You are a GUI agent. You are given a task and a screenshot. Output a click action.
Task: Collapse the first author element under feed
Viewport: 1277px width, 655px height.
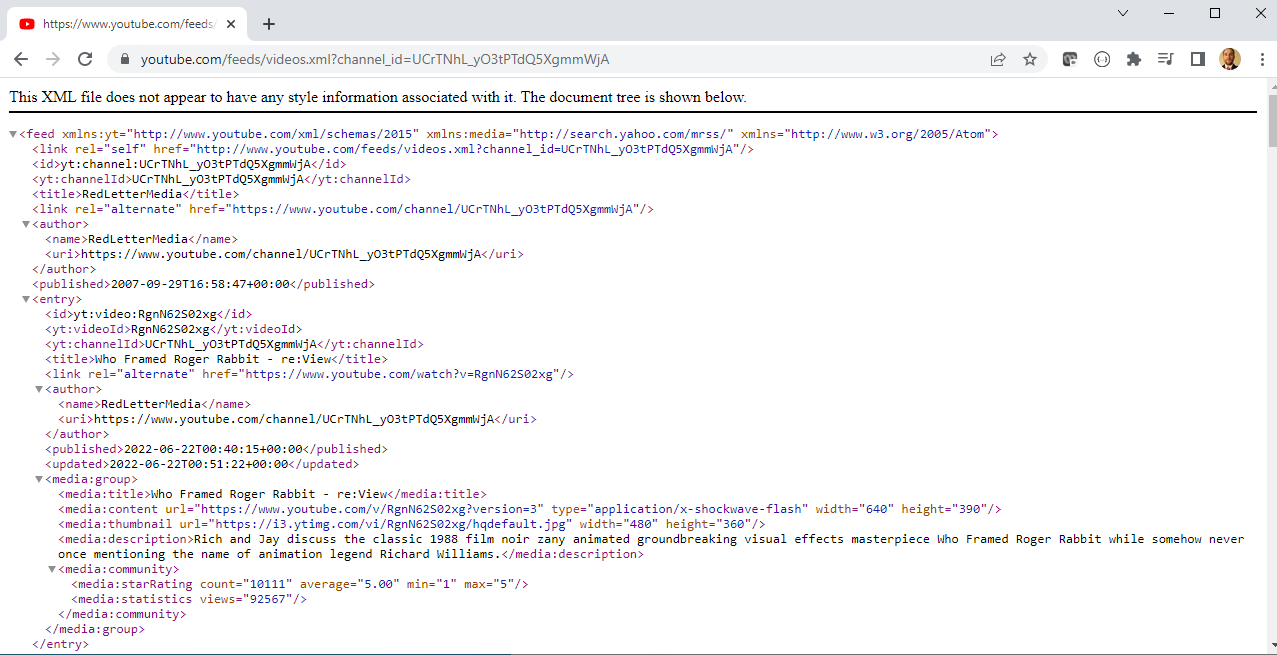tap(26, 224)
